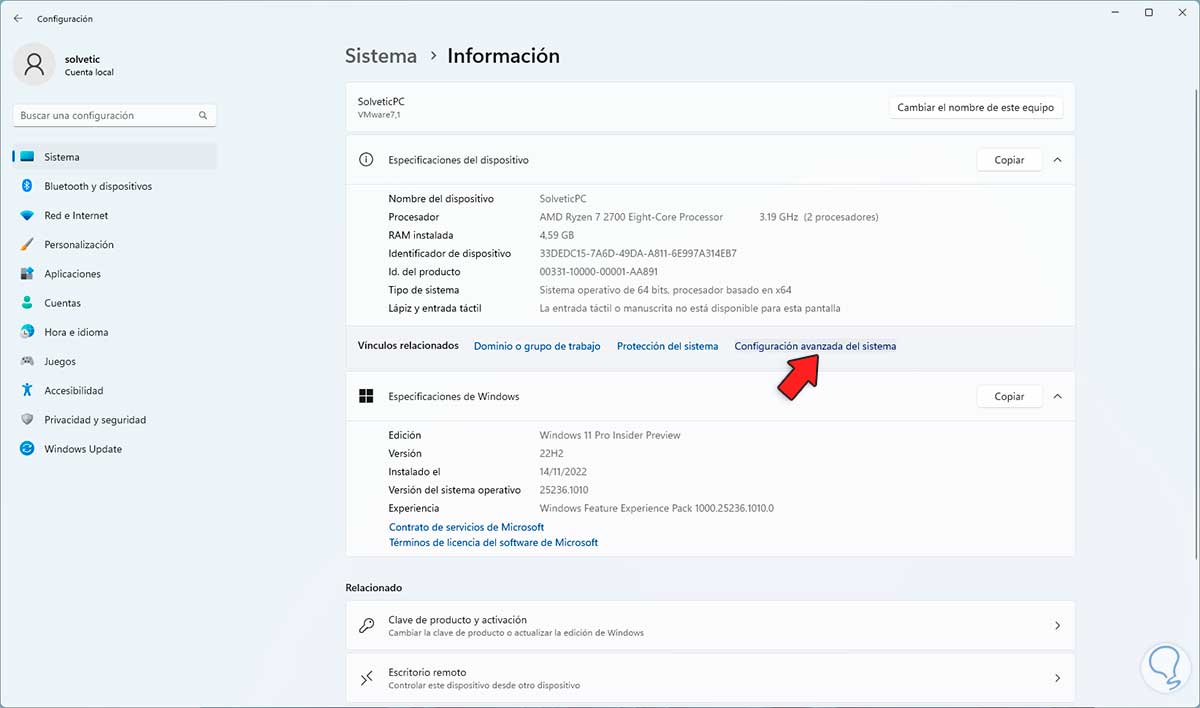This screenshot has height=708, width=1200.
Task: Go to Juegos settings
Action: tap(115, 361)
